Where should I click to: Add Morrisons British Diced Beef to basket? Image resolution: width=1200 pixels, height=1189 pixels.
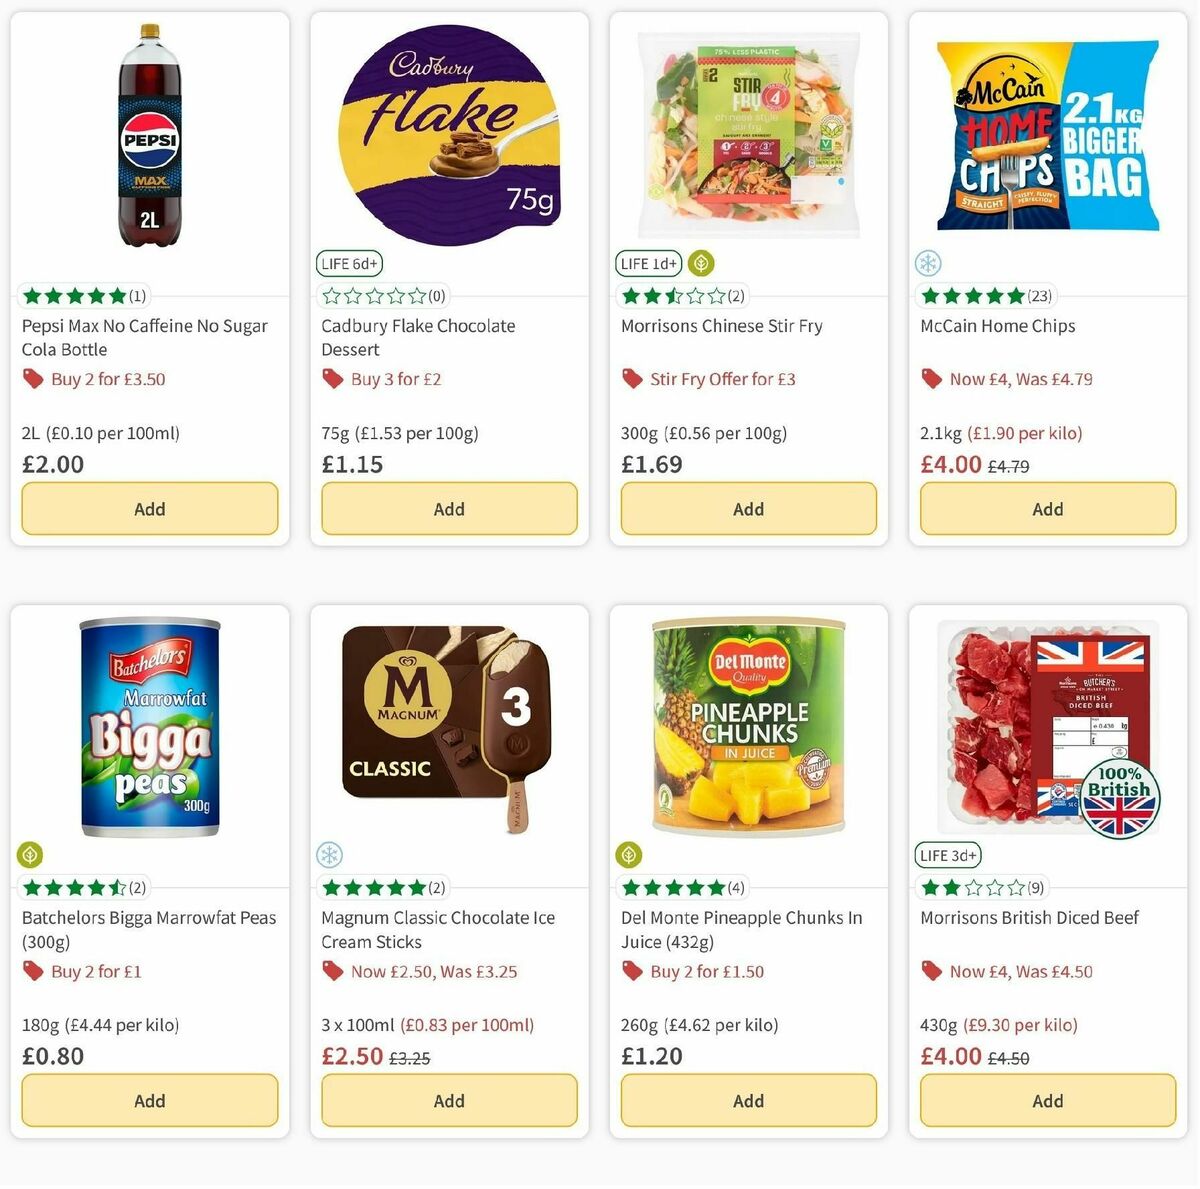(x=1047, y=1100)
